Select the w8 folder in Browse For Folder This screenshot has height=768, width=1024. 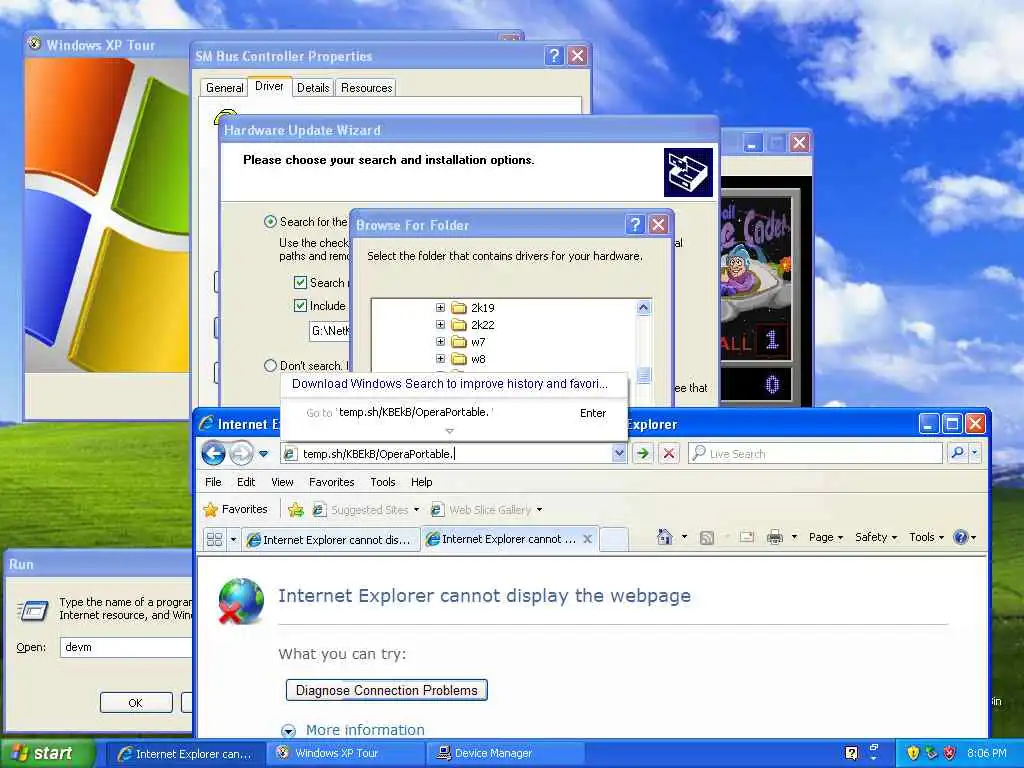[478, 359]
